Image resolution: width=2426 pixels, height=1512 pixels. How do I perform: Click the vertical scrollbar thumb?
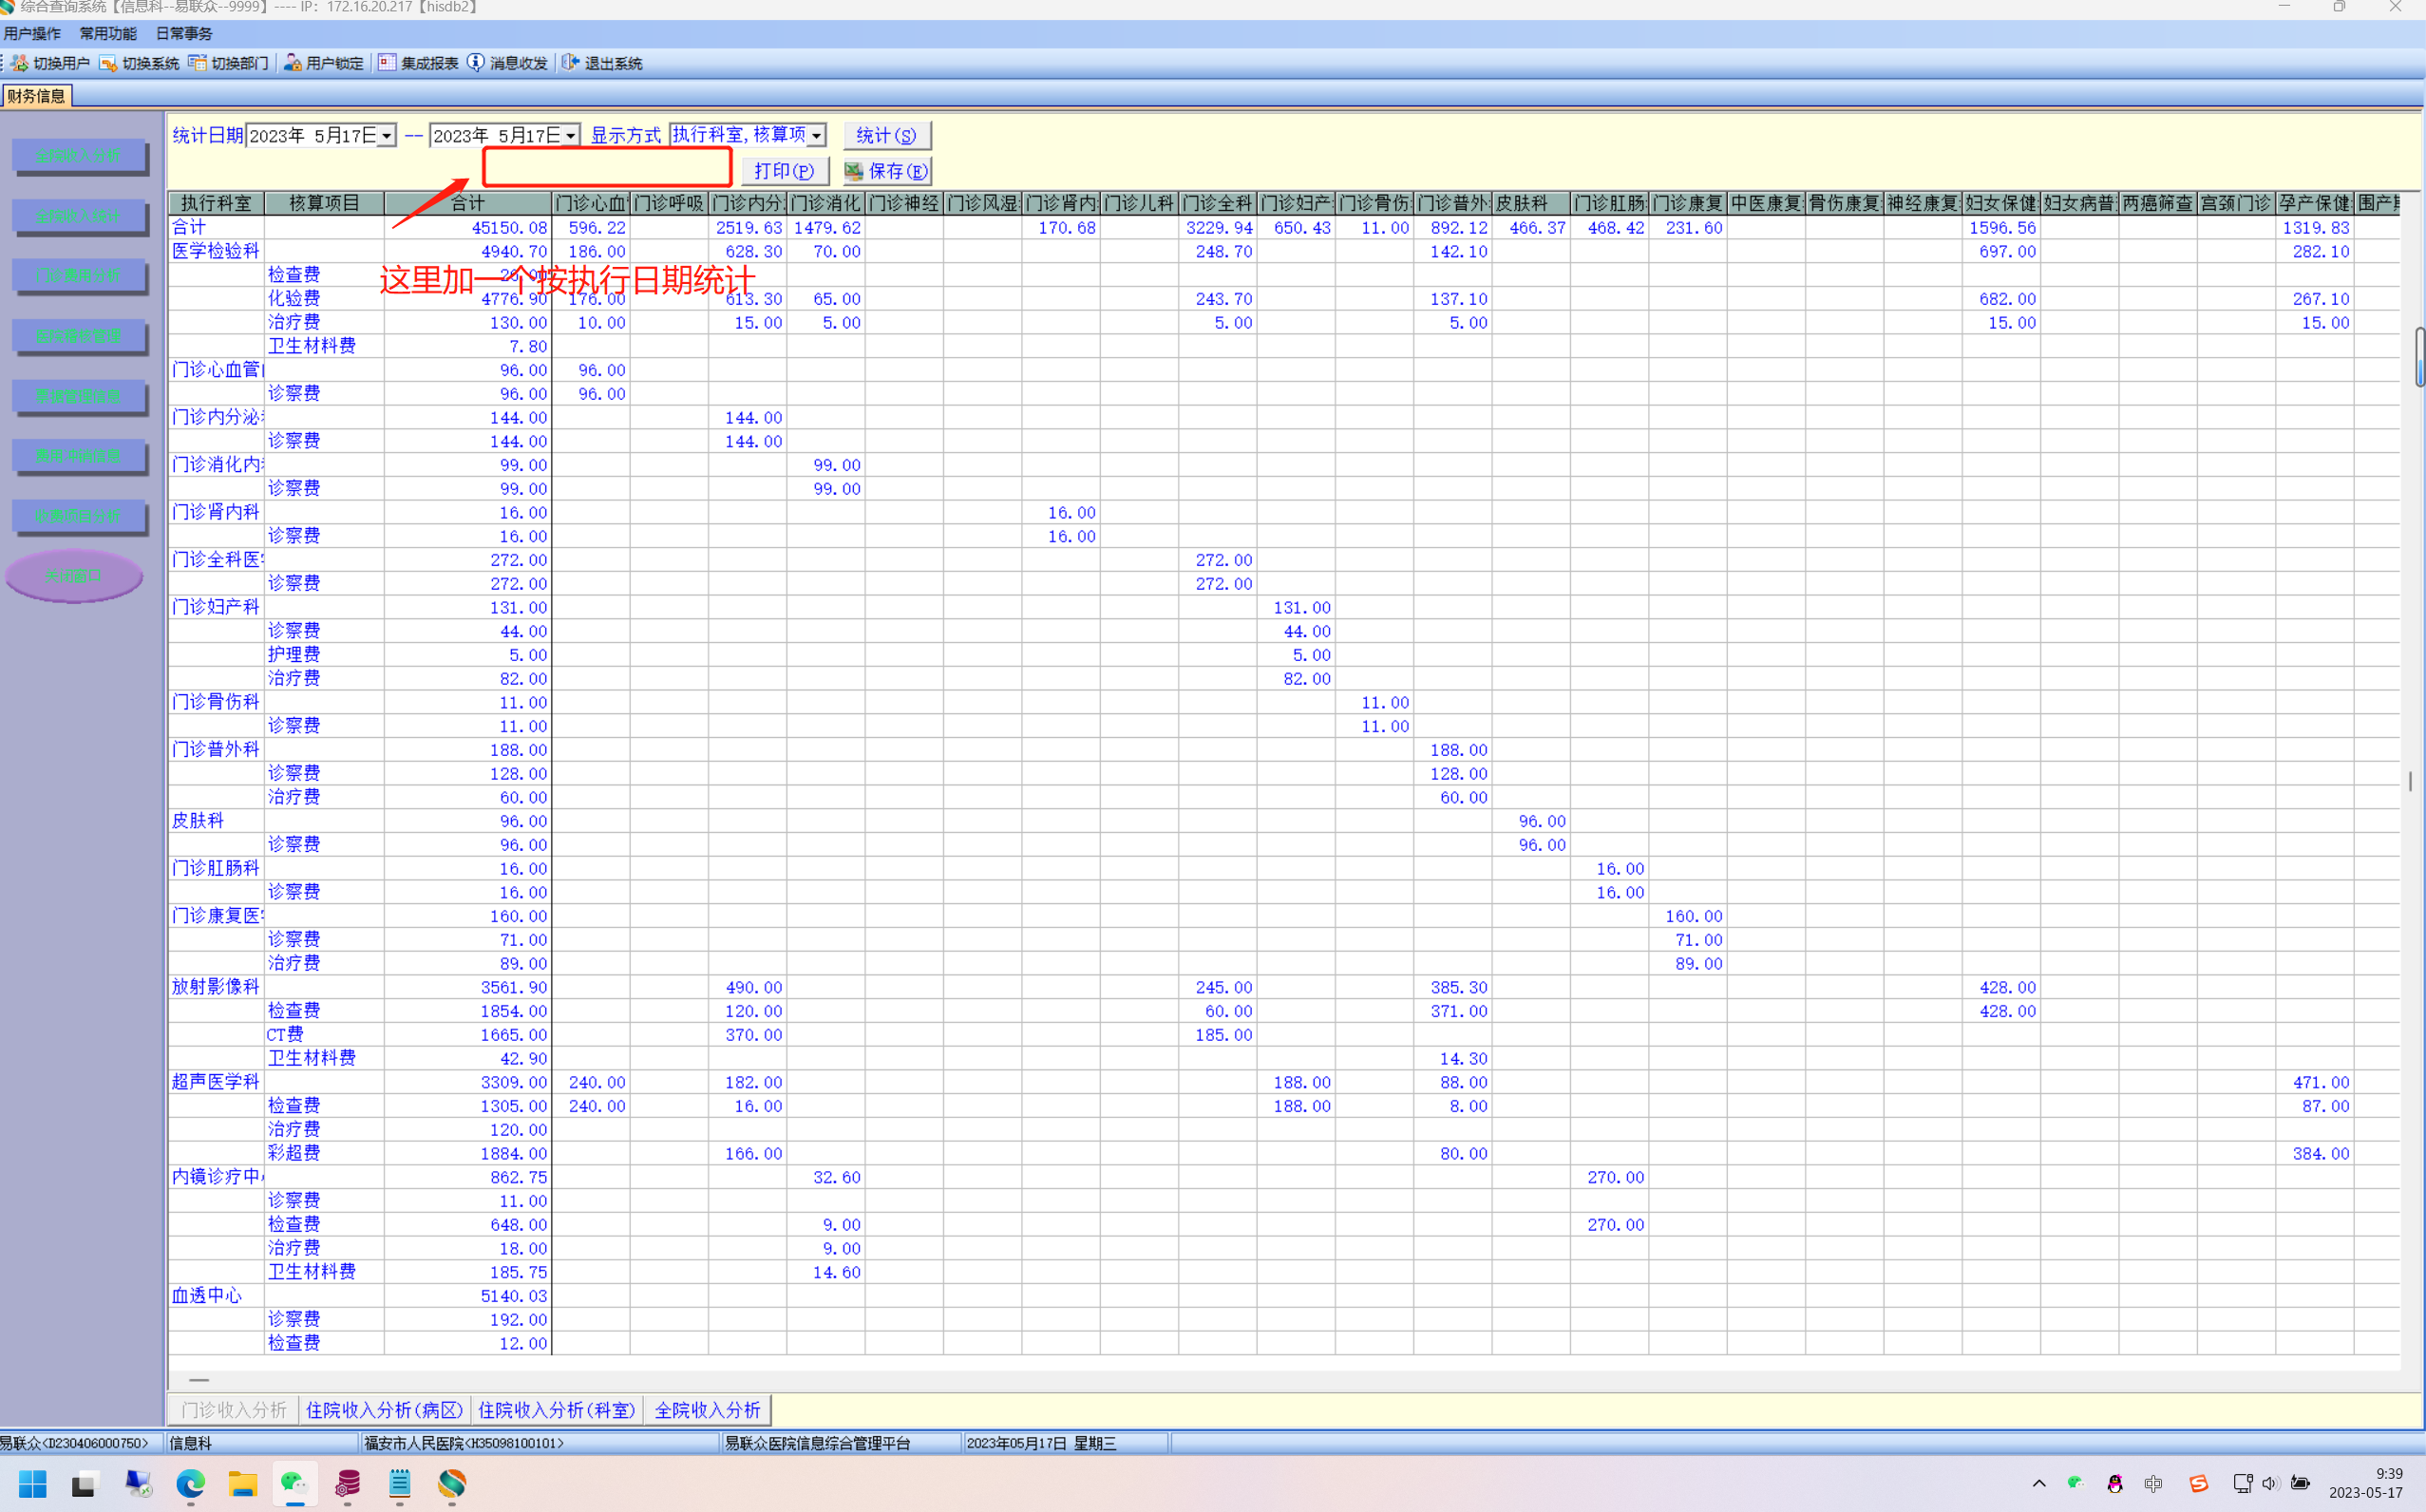tap(2418, 356)
